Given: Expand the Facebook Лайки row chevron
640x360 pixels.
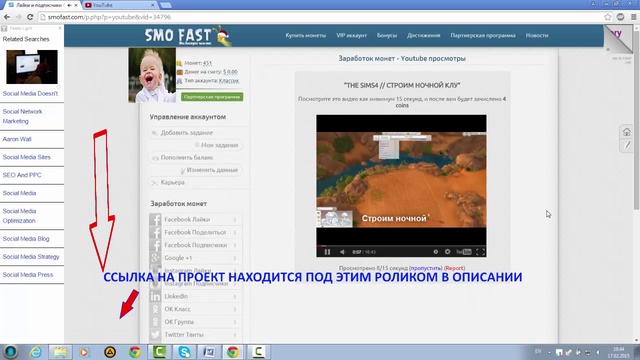Looking at the screenshot, I should pyautogui.click(x=235, y=220).
